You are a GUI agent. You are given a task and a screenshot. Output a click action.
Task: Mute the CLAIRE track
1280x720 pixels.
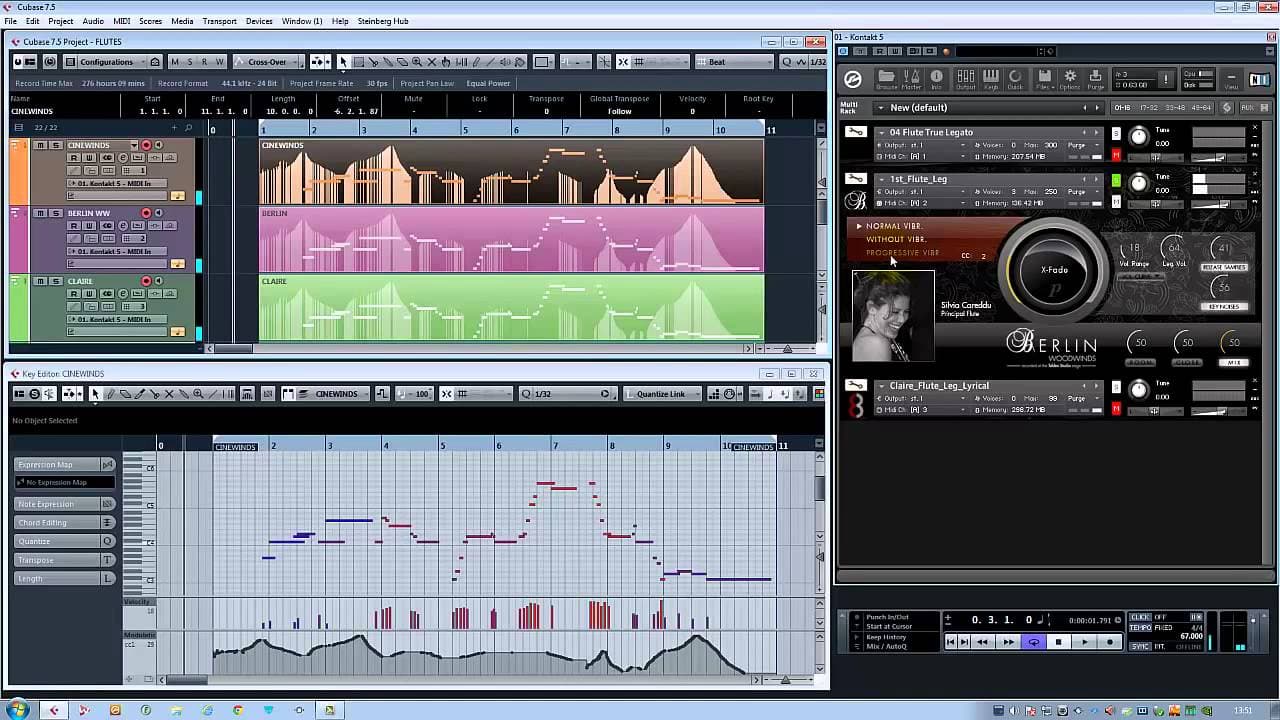tap(40, 281)
